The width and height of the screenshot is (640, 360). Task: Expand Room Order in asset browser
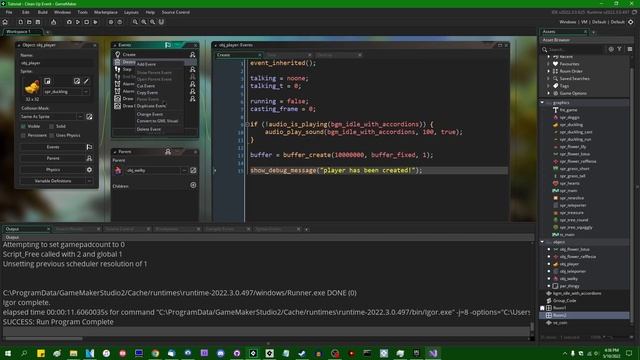coord(549,71)
